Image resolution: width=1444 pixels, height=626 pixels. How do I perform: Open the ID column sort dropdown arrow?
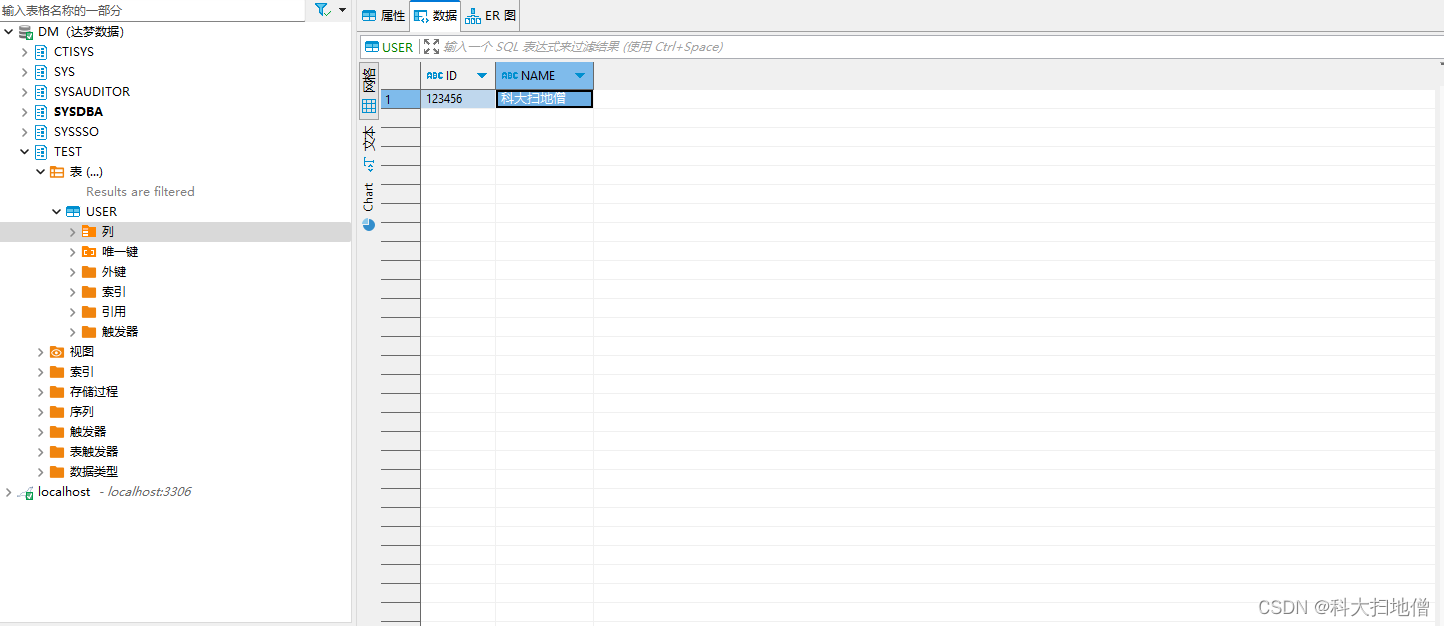(x=482, y=76)
